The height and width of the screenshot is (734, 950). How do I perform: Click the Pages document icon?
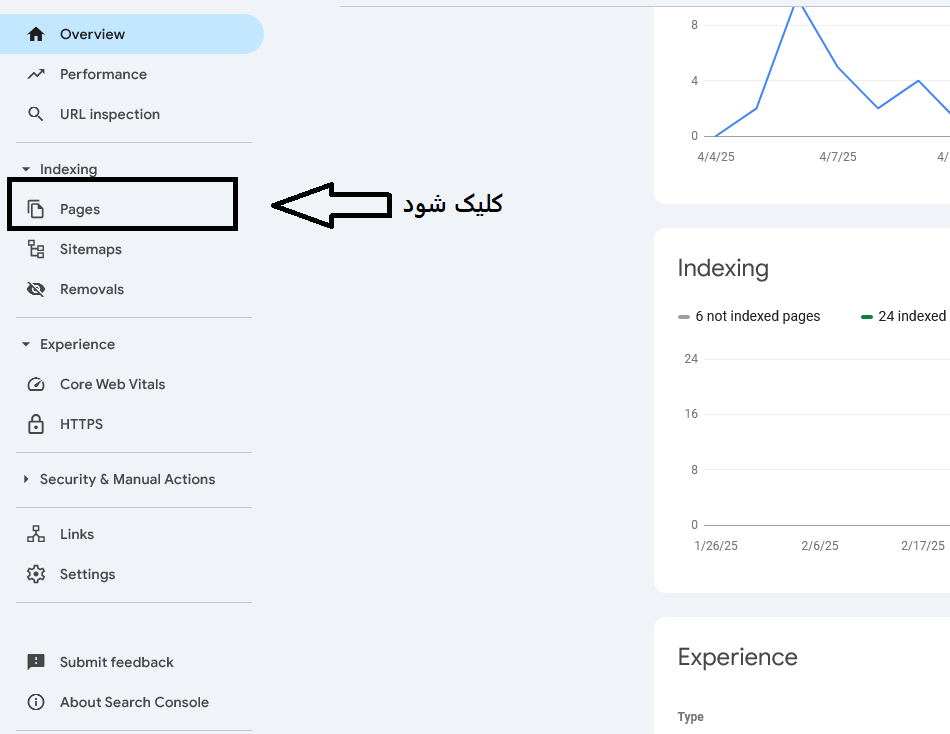click(36, 209)
